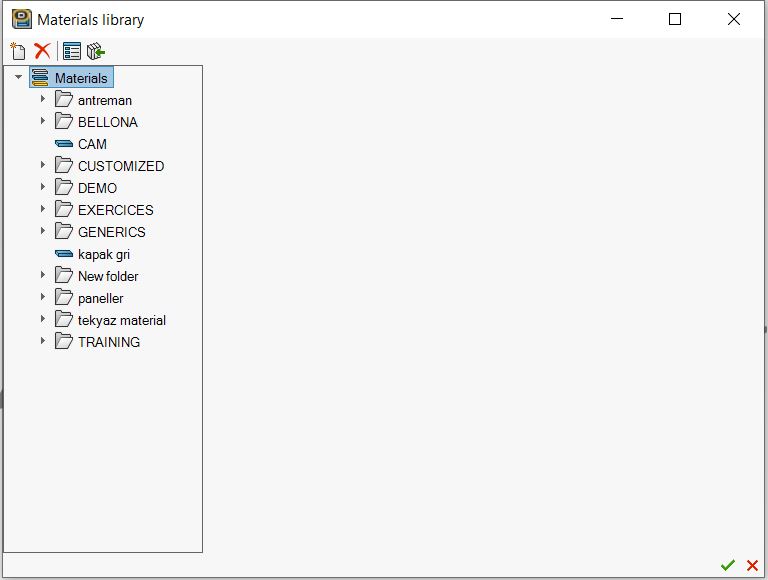Expand the CUSTOMIZED folder
The image size is (768, 580).
tap(43, 165)
